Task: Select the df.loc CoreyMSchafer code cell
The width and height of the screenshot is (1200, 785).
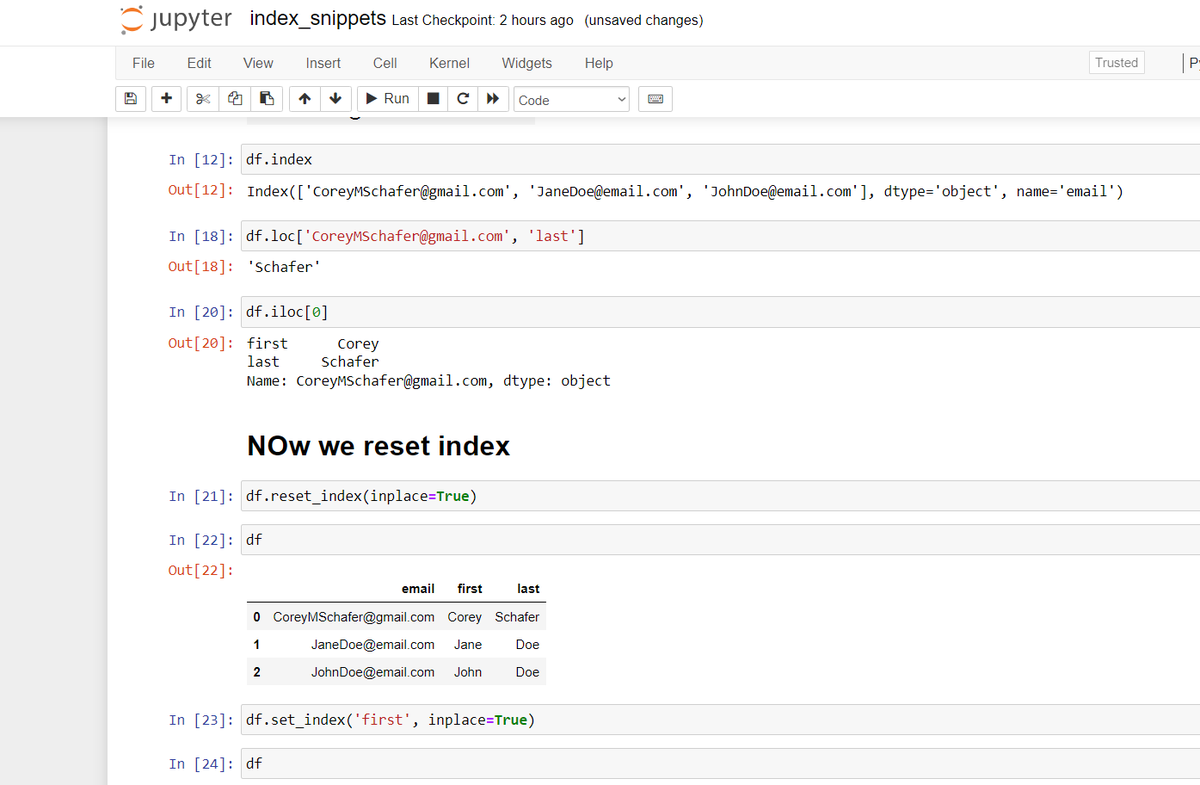Action: (720, 236)
